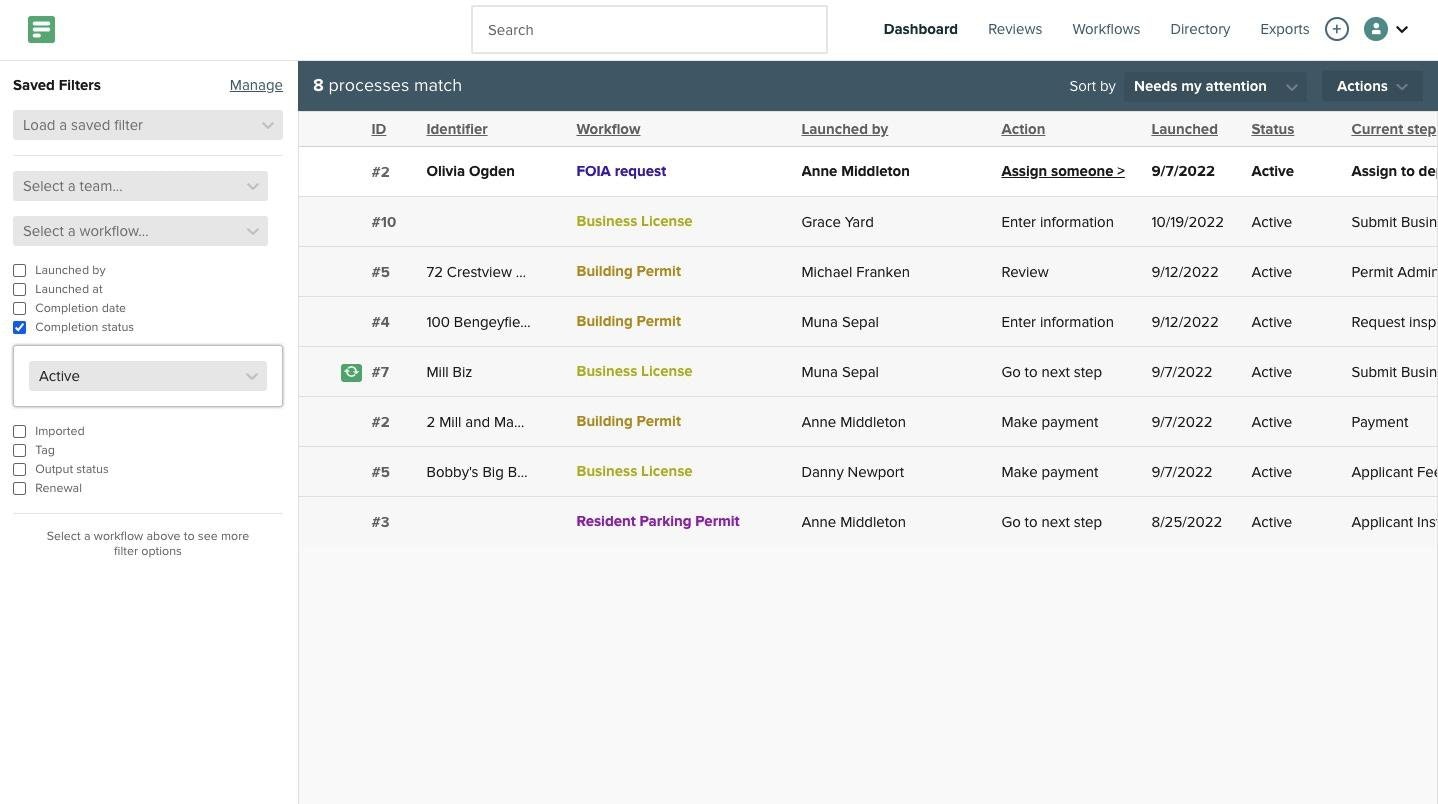Click the #7 process ID
The image size is (1438, 804).
click(380, 372)
